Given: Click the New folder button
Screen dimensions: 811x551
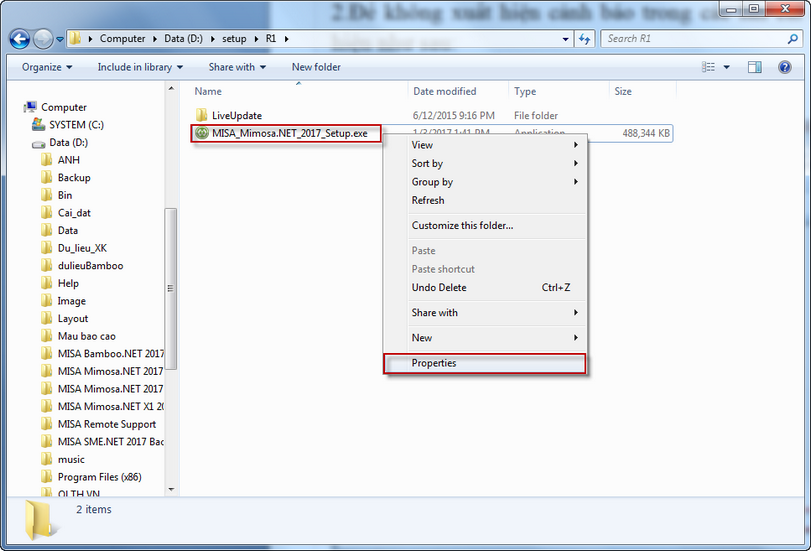Looking at the screenshot, I should point(316,67).
